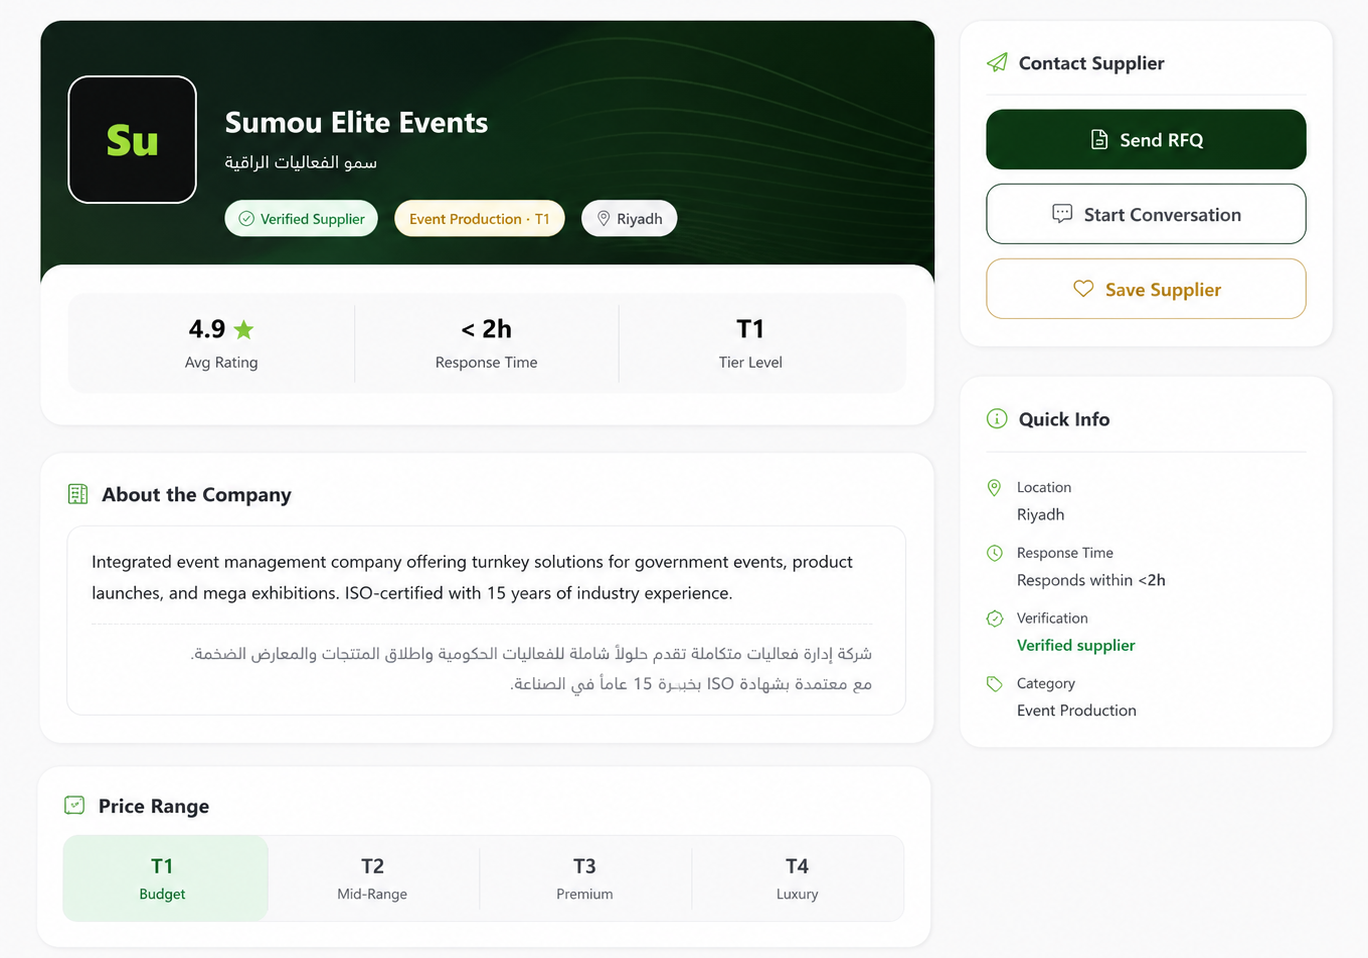1368x958 pixels.
Task: Click the verification badge icon in Quick Info
Action: [994, 618]
